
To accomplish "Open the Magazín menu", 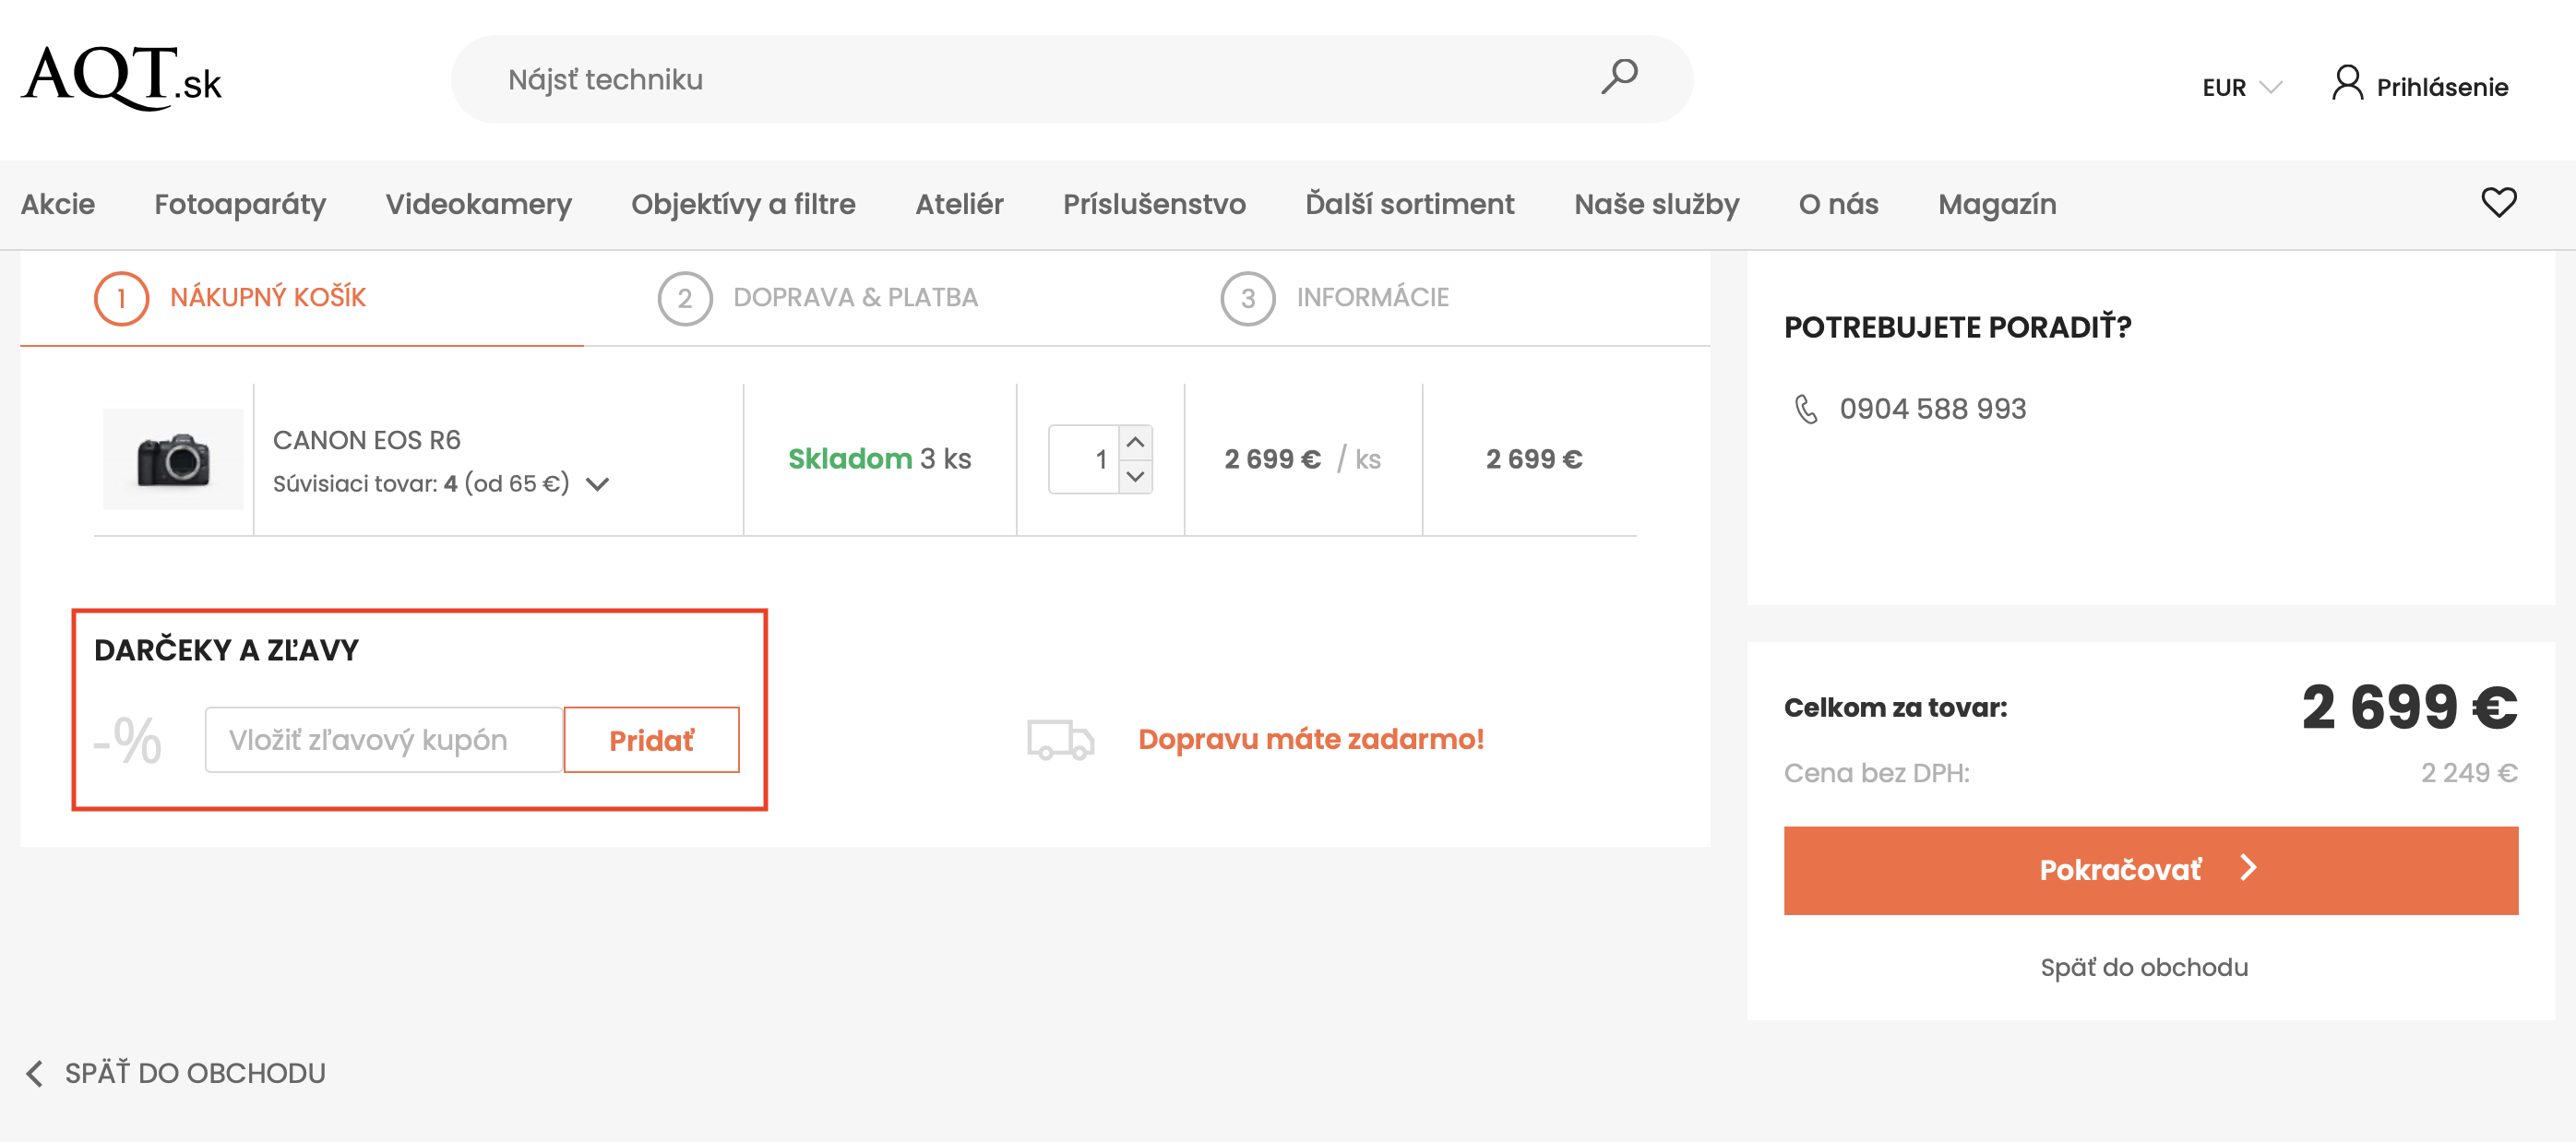I will click(1997, 204).
